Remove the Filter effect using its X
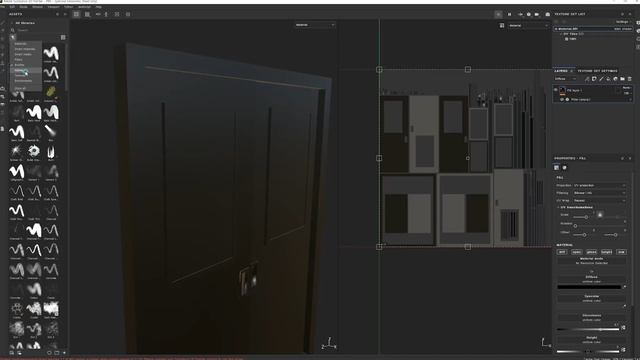The width and height of the screenshot is (640, 360). 631,99
